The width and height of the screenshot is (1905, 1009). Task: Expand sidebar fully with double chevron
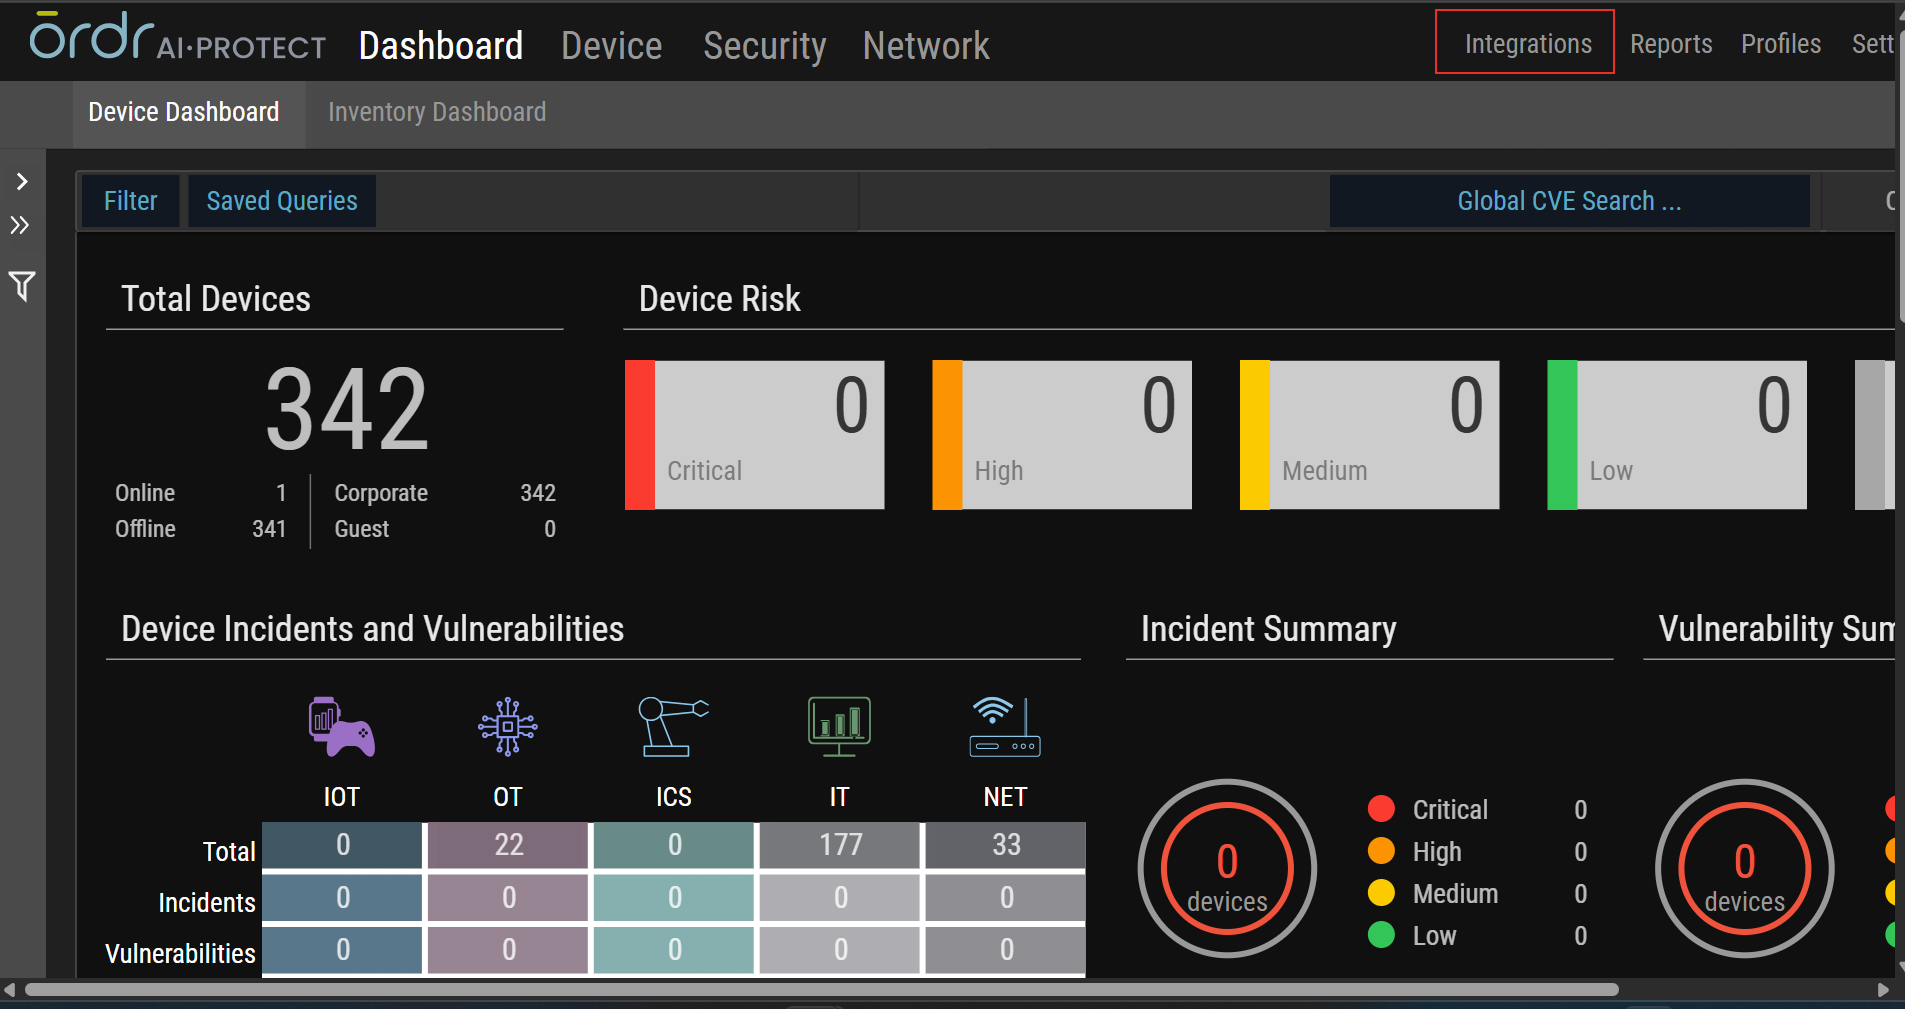tap(20, 225)
